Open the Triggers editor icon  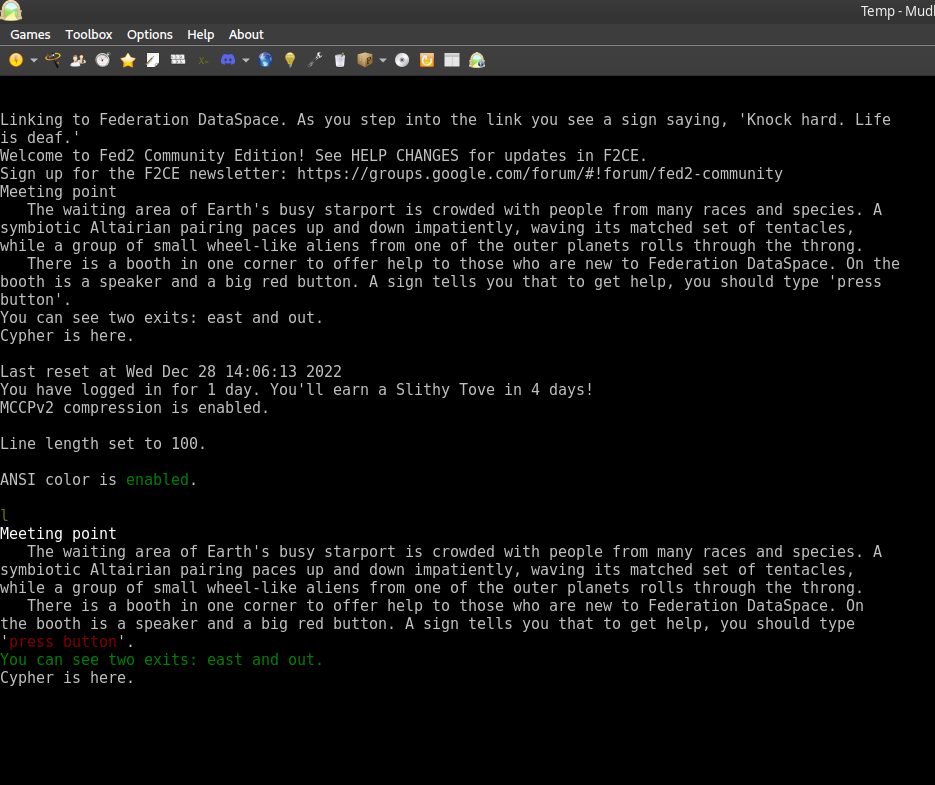tap(52, 60)
